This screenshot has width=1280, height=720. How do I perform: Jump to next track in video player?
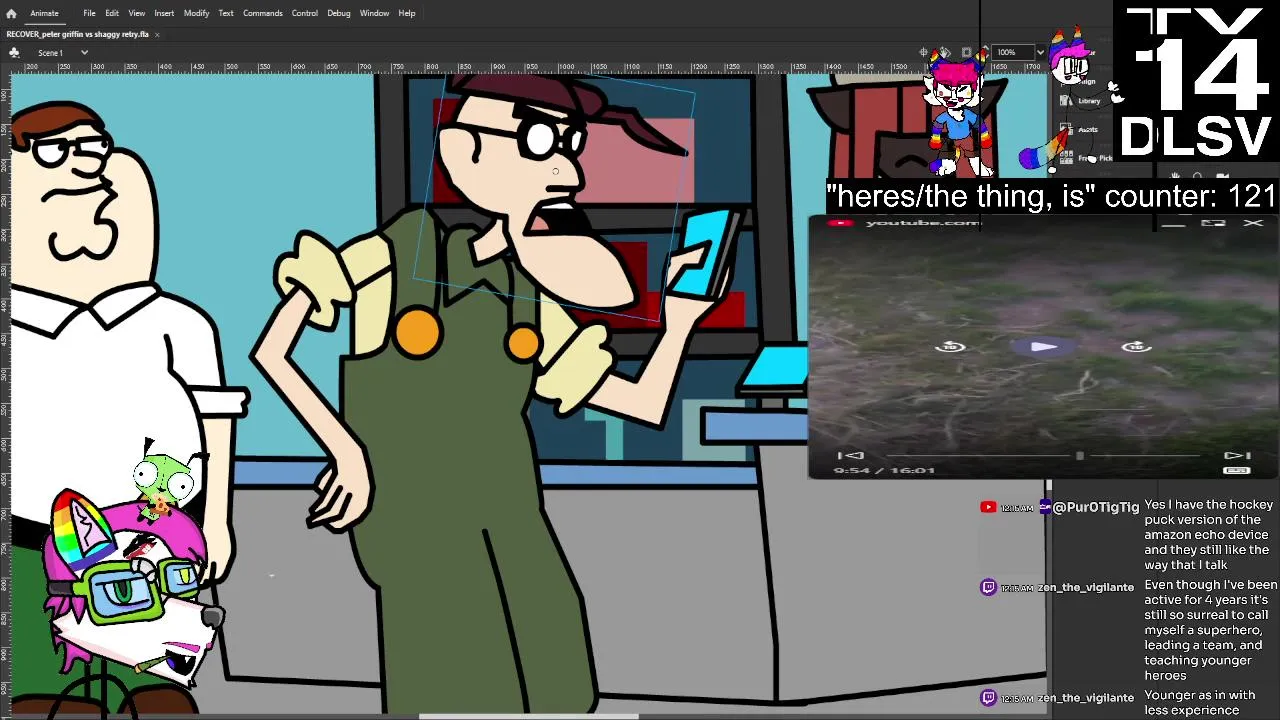1237,456
